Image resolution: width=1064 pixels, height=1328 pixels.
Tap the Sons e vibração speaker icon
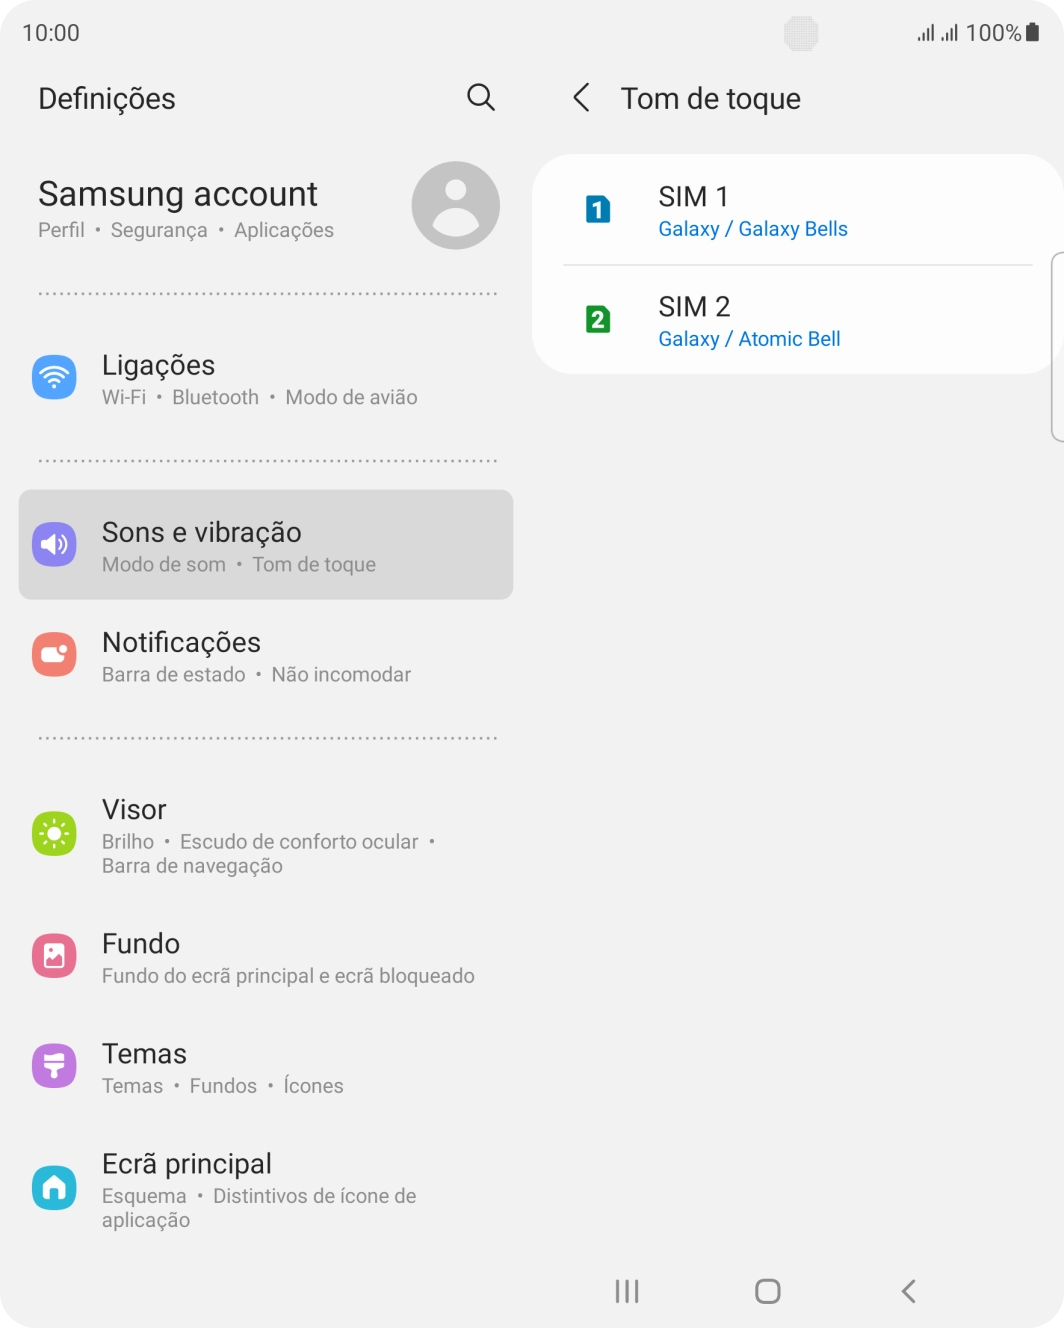[x=54, y=544]
